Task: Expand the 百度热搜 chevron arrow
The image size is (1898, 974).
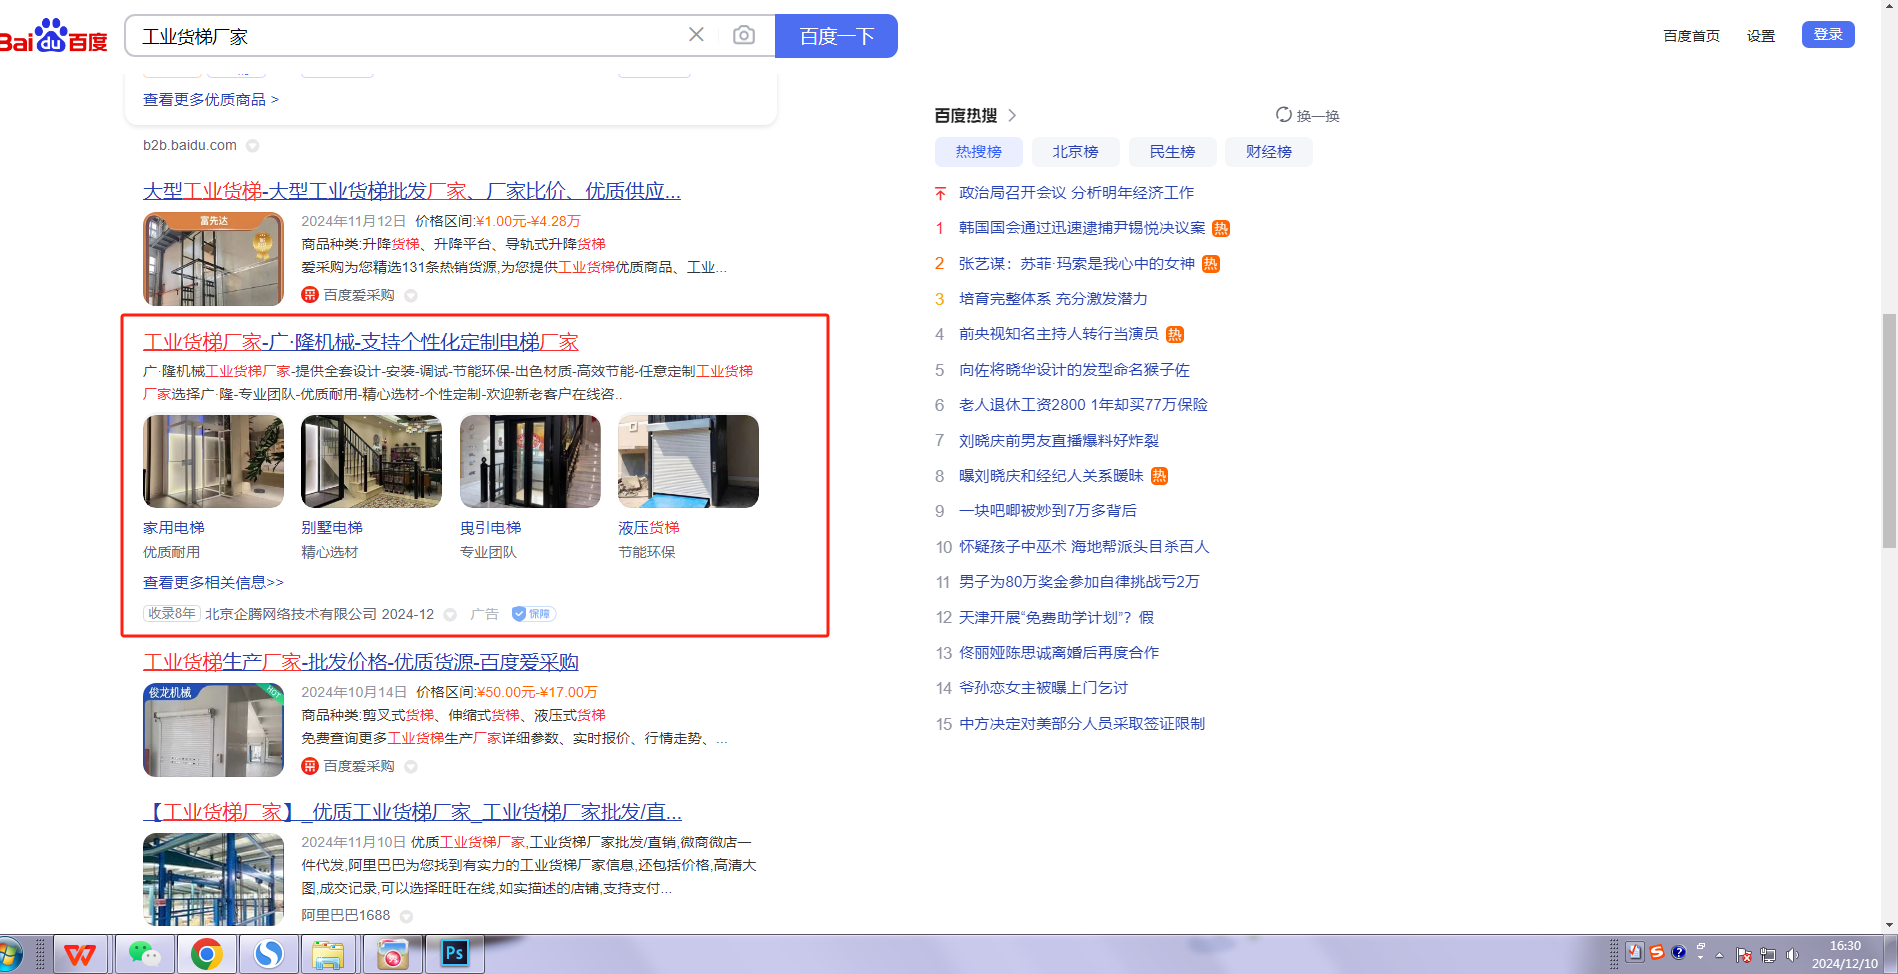Action: (x=1012, y=116)
